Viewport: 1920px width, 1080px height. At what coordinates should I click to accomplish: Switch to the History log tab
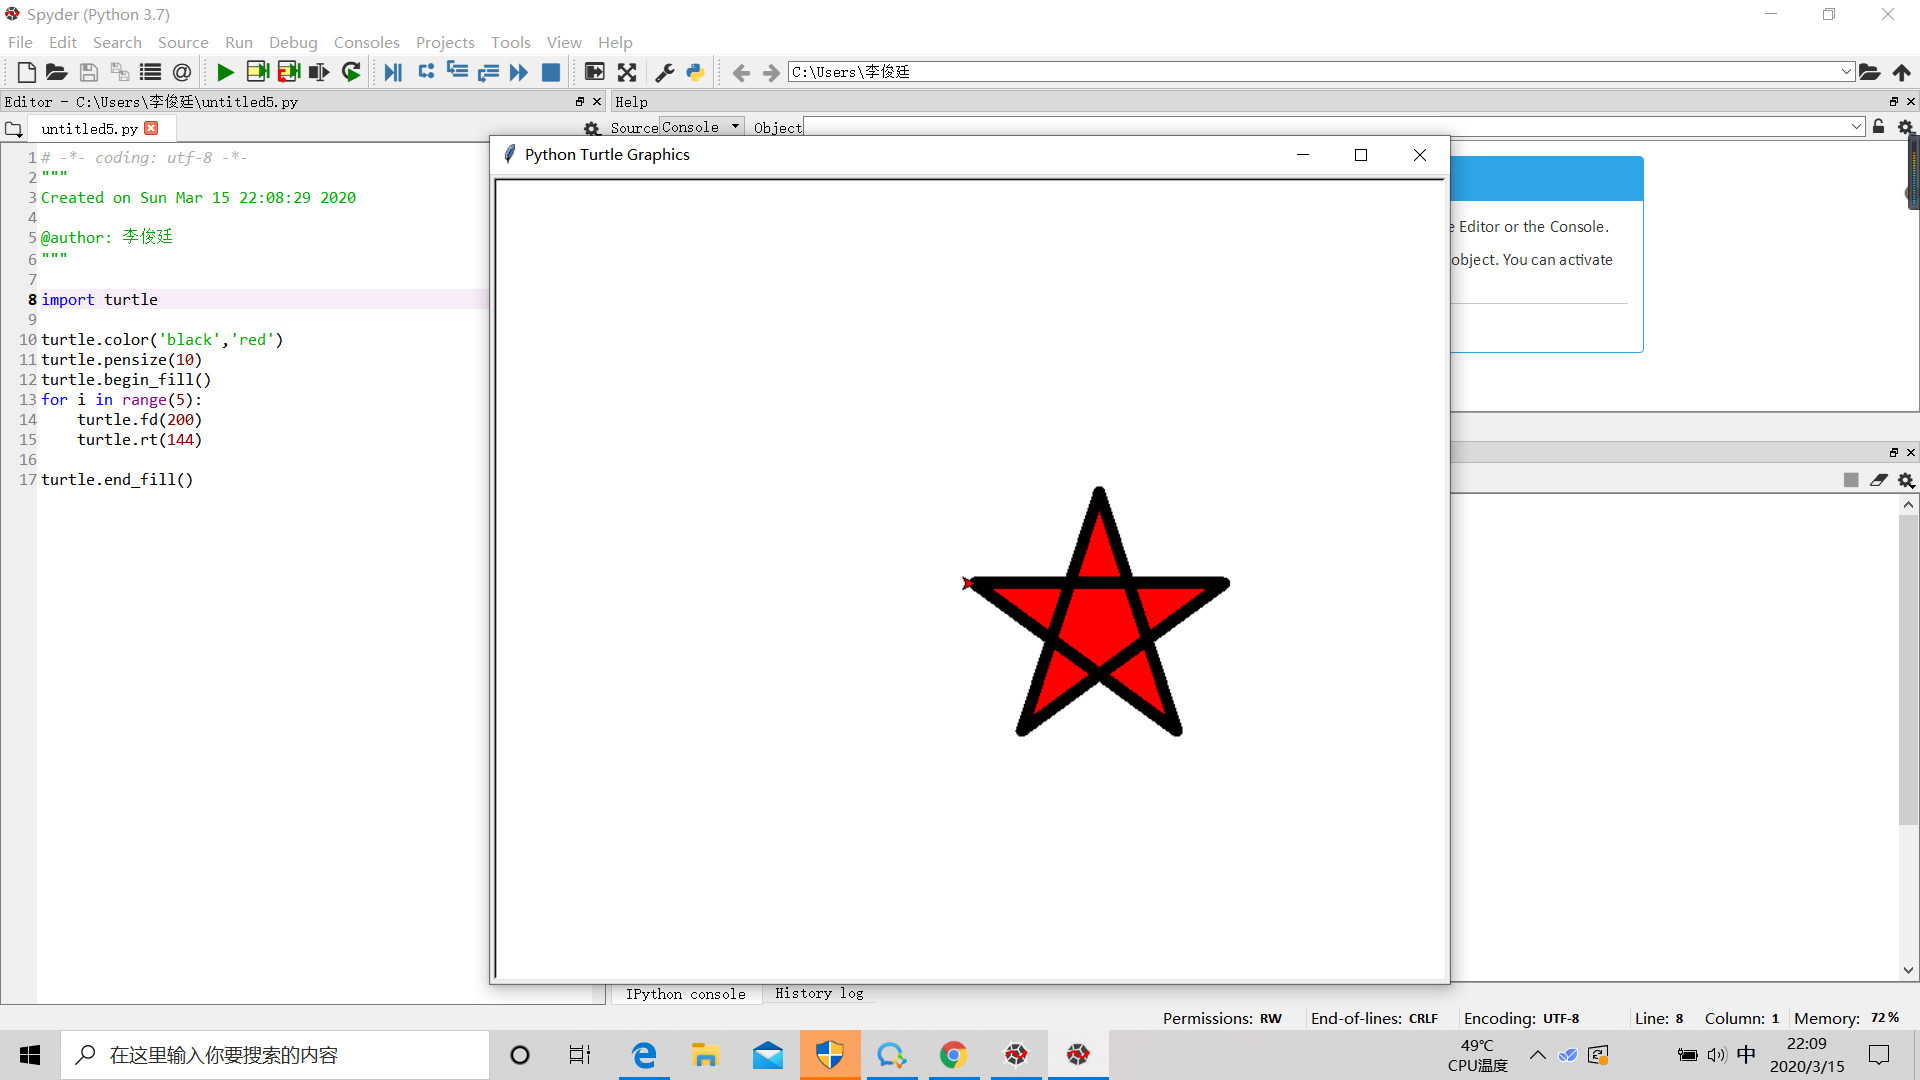[818, 993]
